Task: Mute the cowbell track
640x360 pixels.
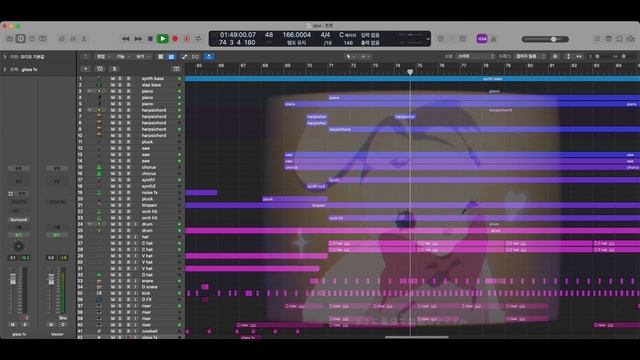Action: (113, 331)
